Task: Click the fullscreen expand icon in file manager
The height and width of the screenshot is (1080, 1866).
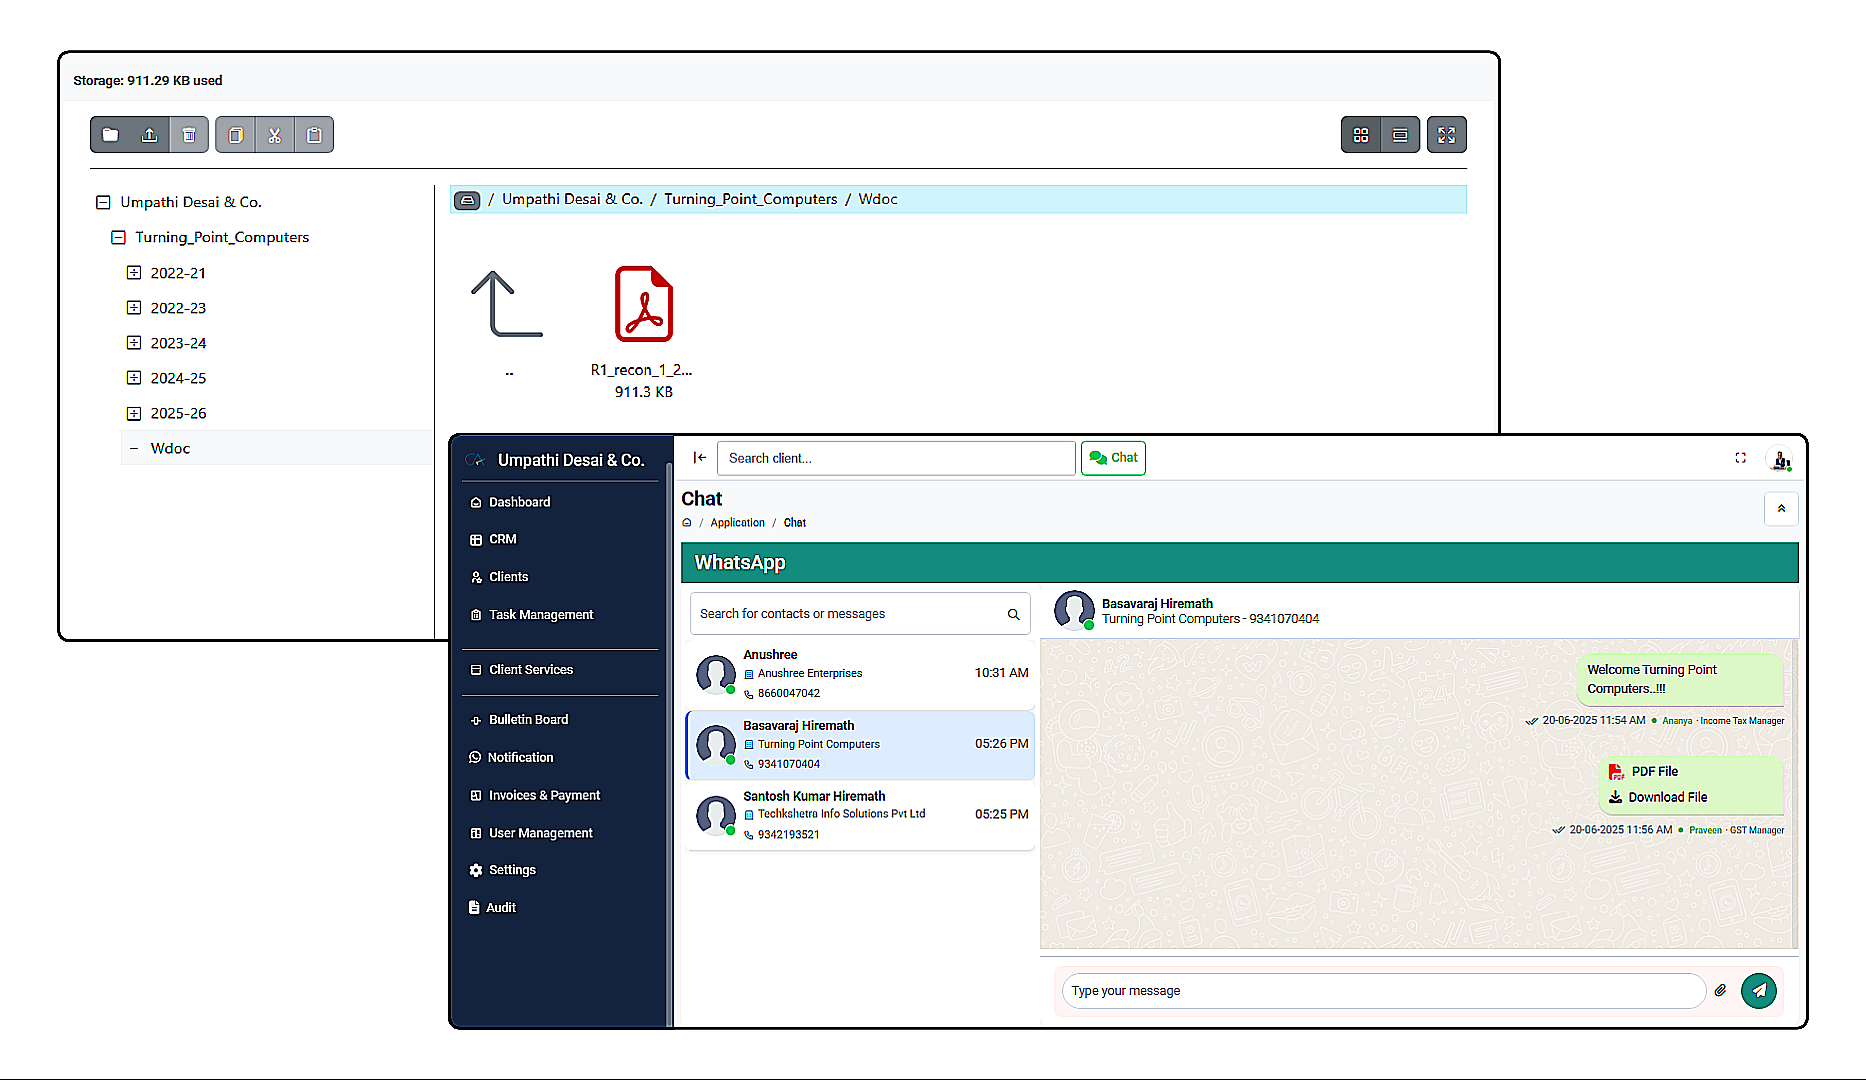Action: pos(1447,135)
